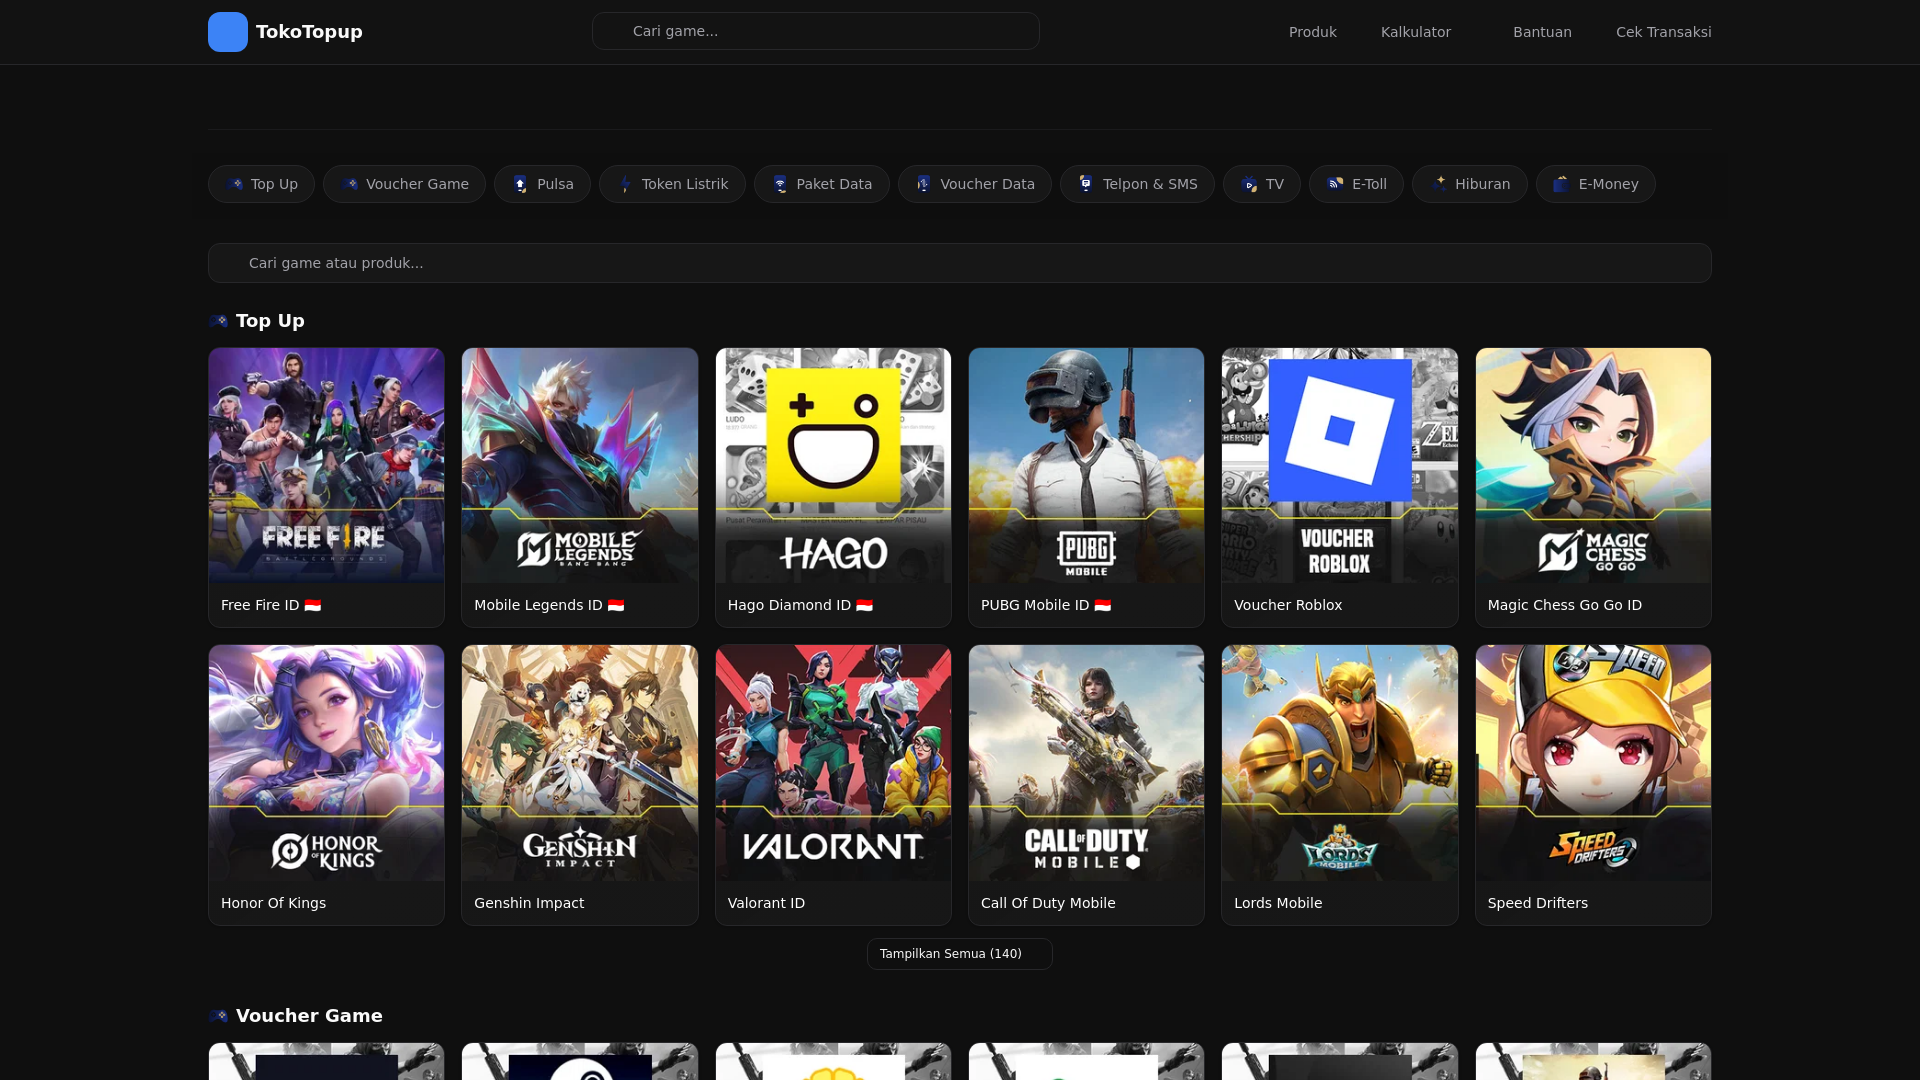
Task: Focus the 'Cari game atau produk...' field
Action: pyautogui.click(x=959, y=263)
